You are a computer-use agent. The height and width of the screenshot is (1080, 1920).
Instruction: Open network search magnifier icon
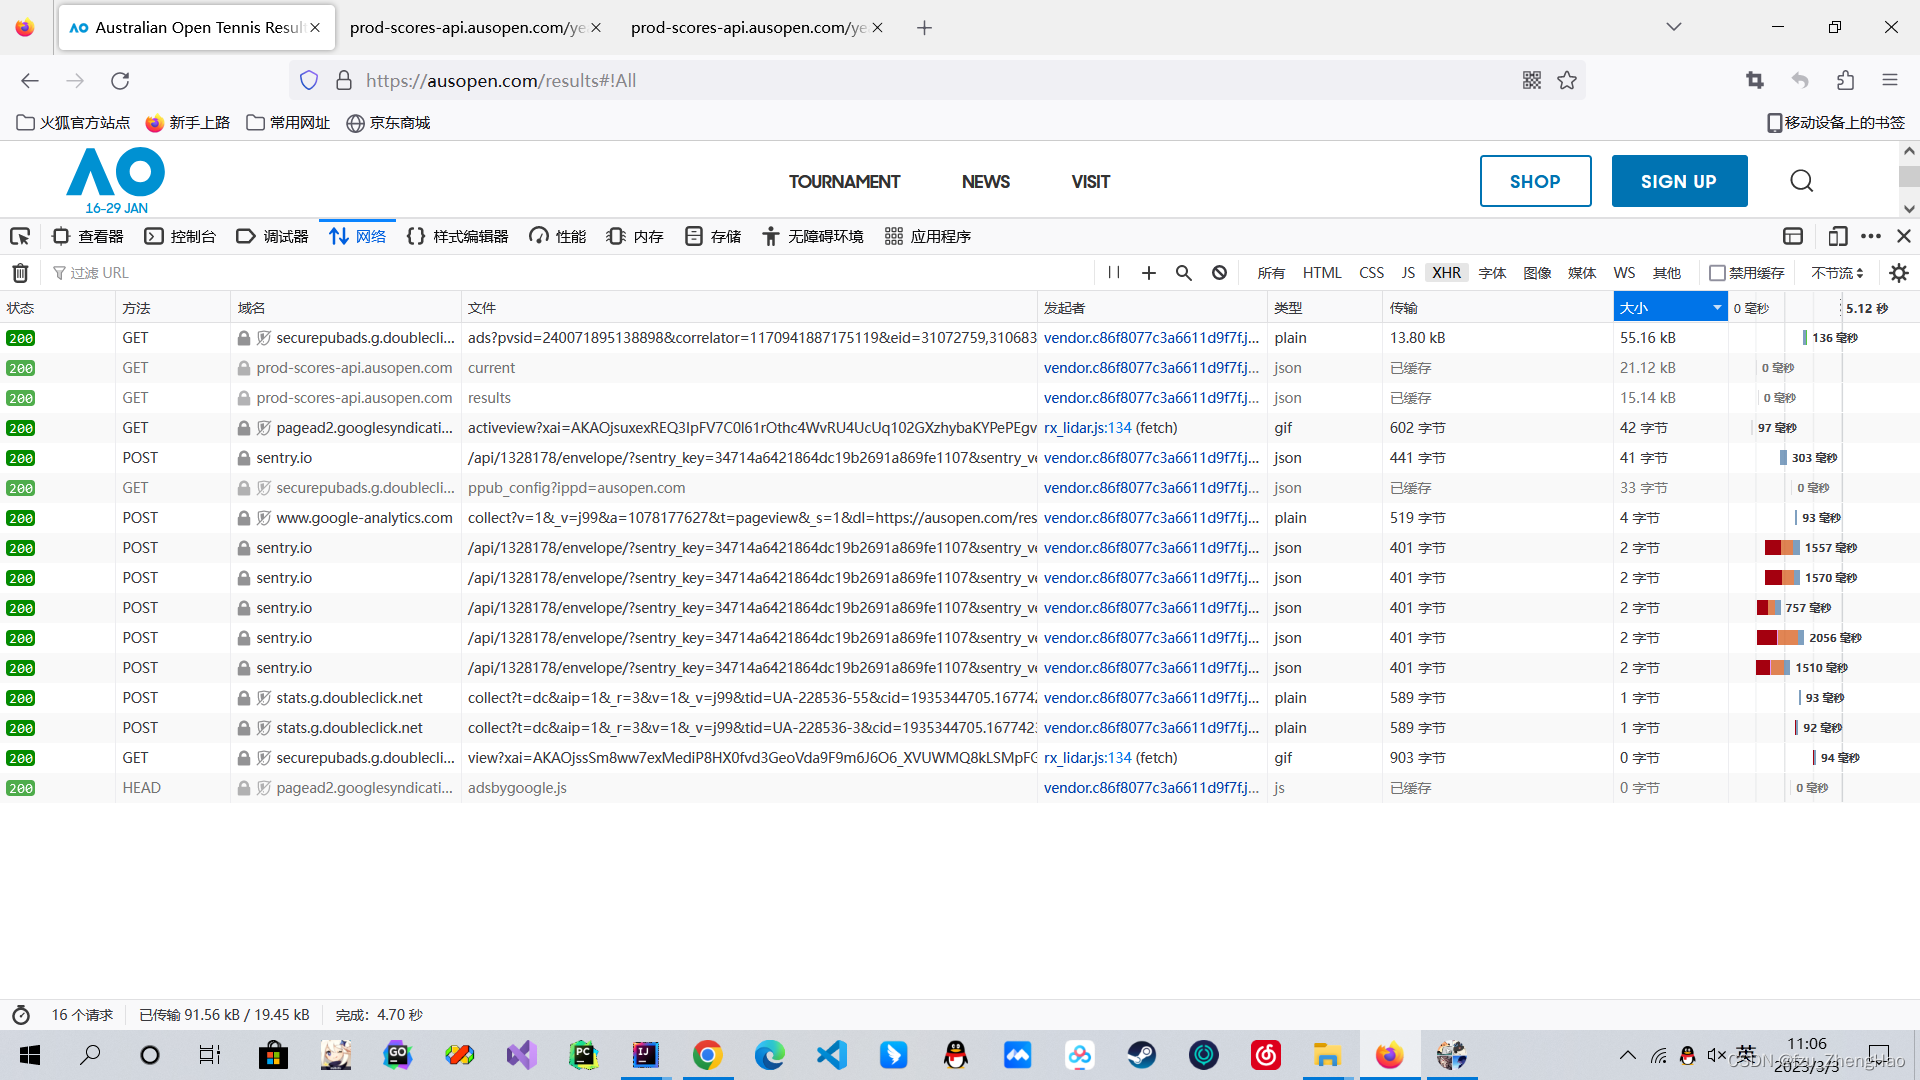coord(1183,273)
